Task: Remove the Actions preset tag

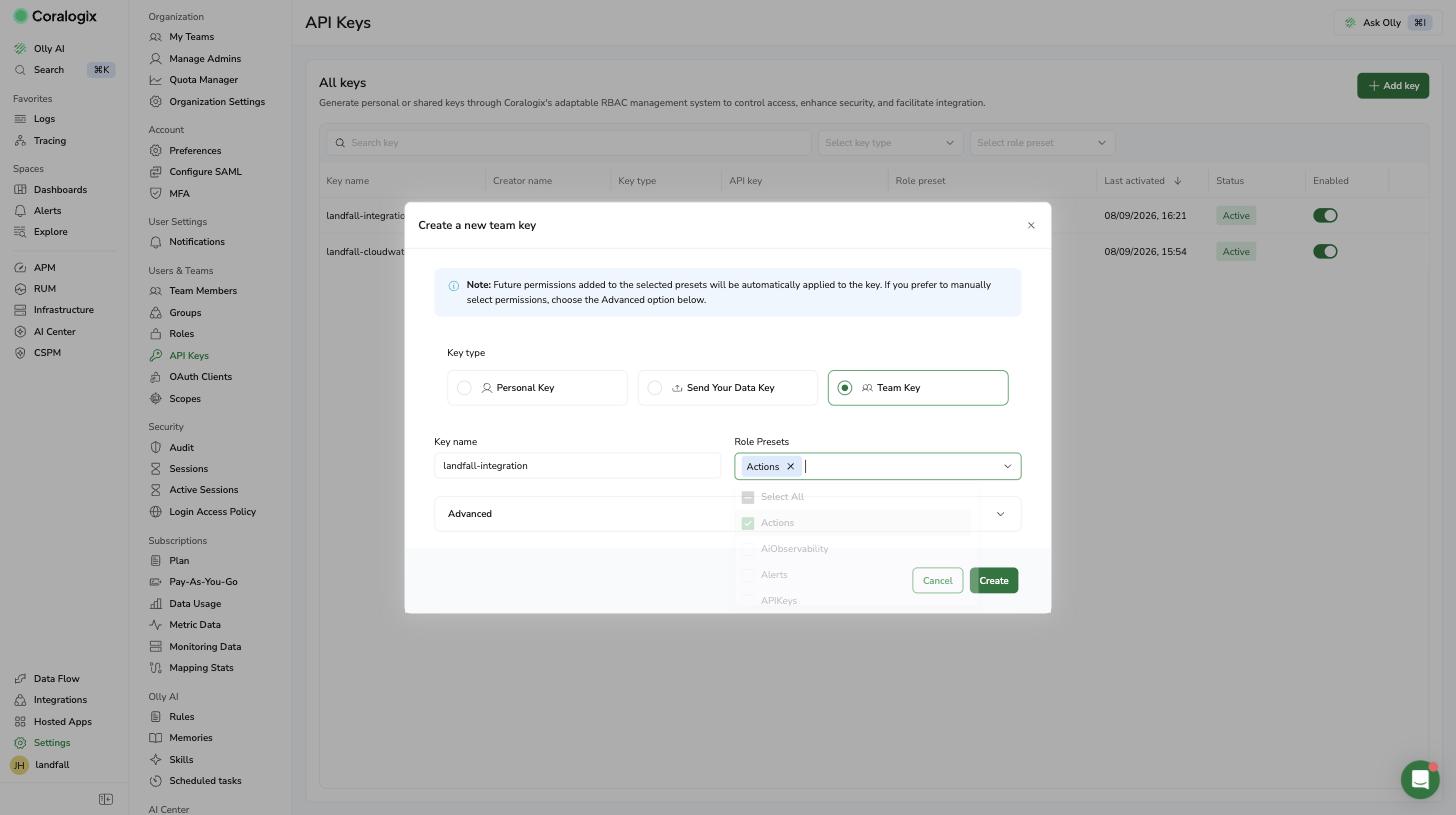Action: (x=790, y=467)
